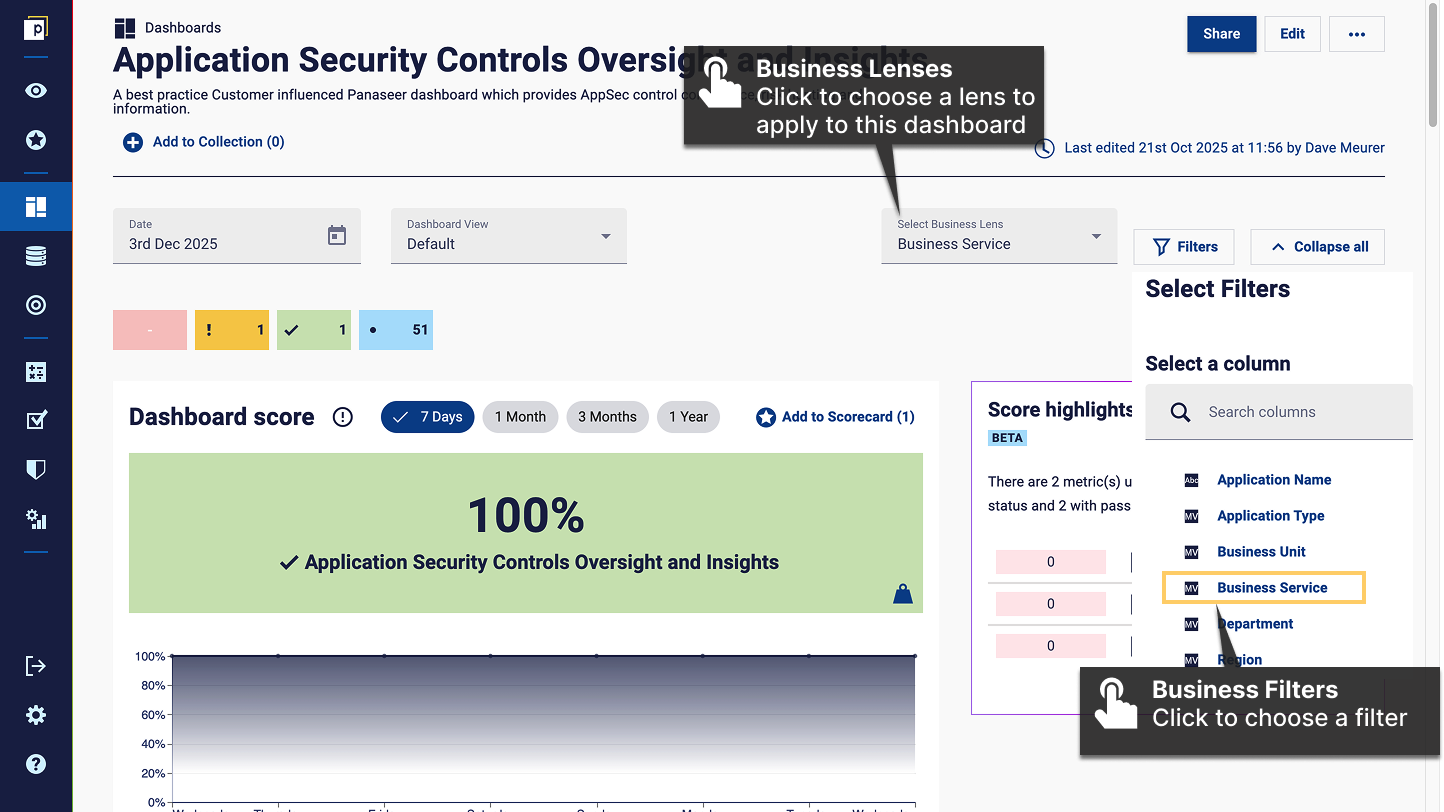Click the Share button
Viewport: 1444px width, 812px height.
(x=1221, y=34)
